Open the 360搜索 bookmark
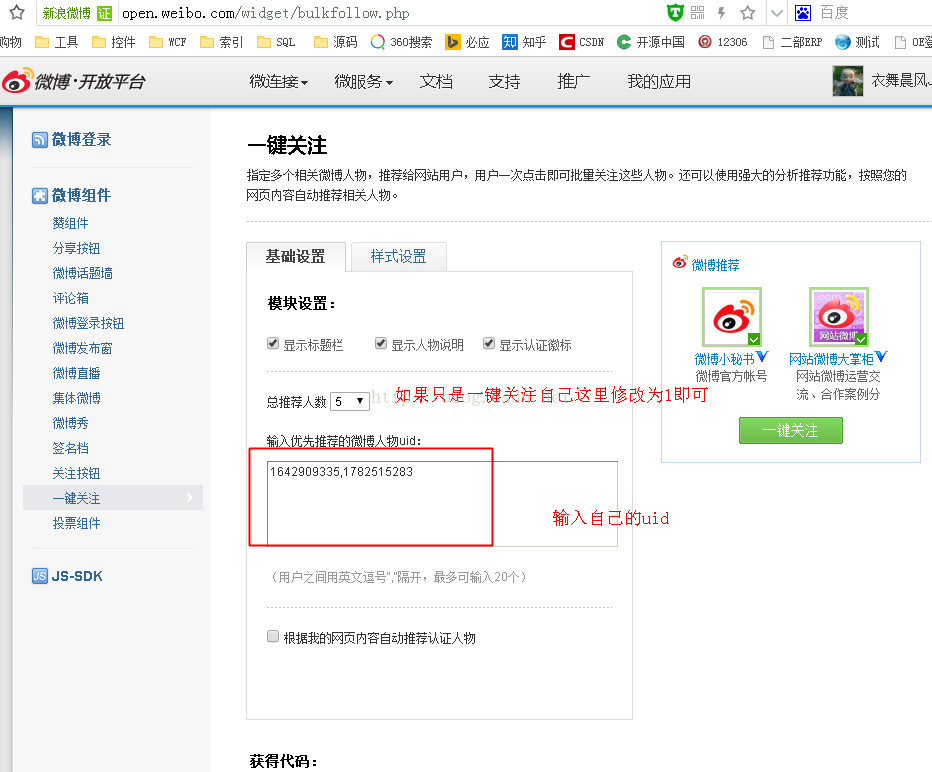The image size is (932, 772). click(401, 42)
